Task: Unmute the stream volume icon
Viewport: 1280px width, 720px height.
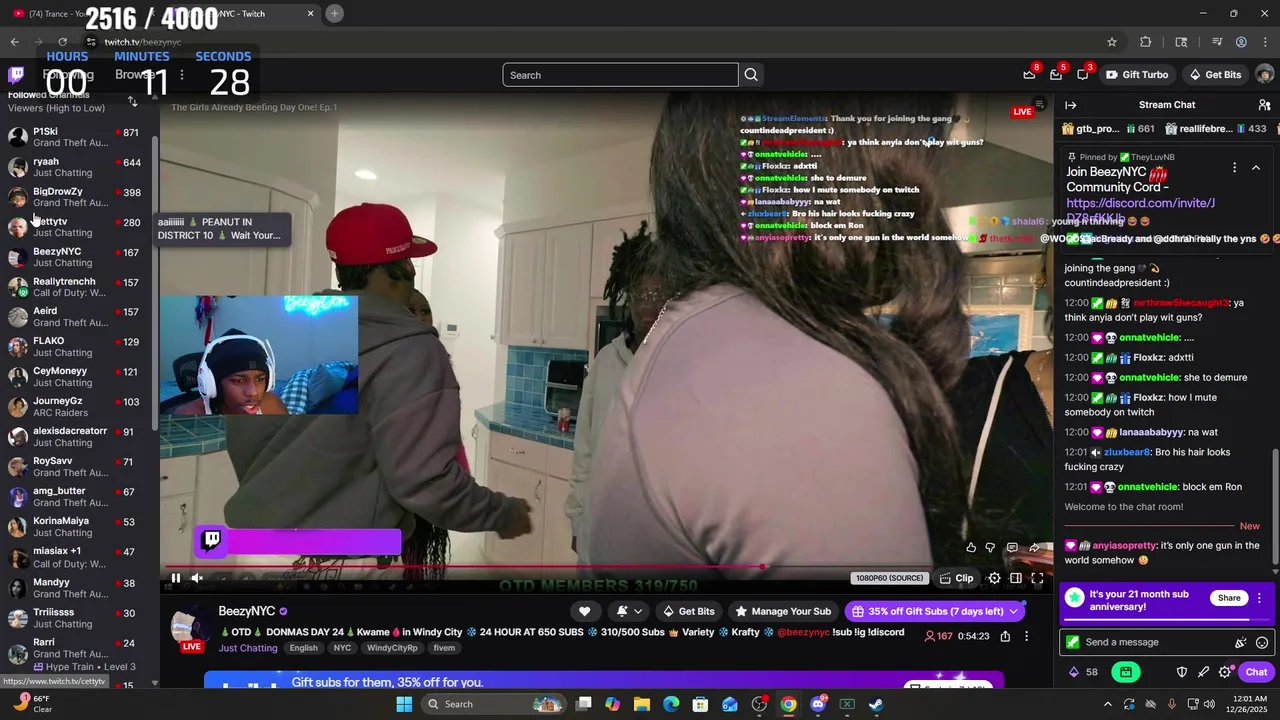Action: (x=197, y=578)
